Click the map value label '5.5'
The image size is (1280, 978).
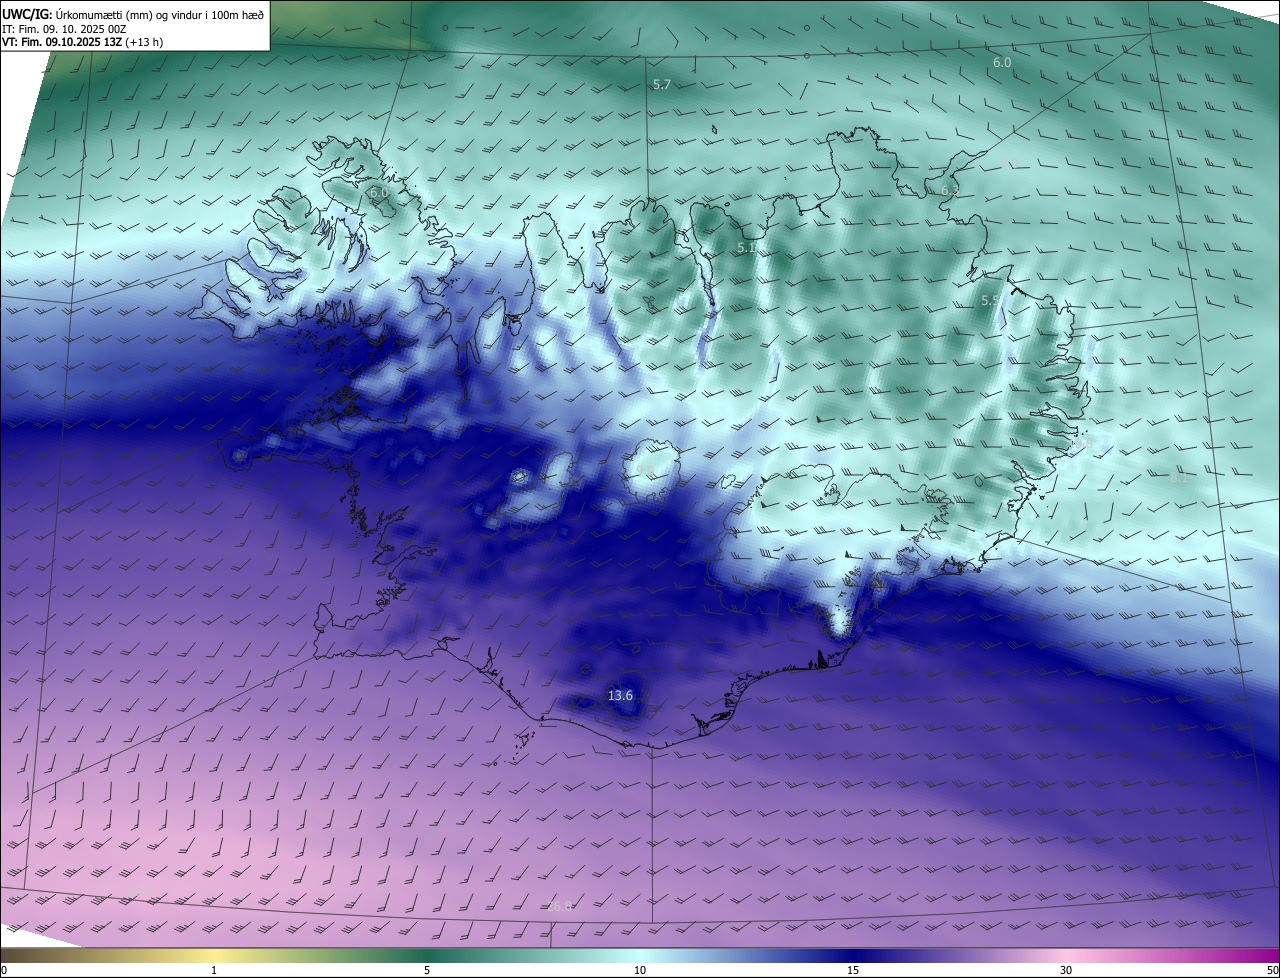point(990,300)
